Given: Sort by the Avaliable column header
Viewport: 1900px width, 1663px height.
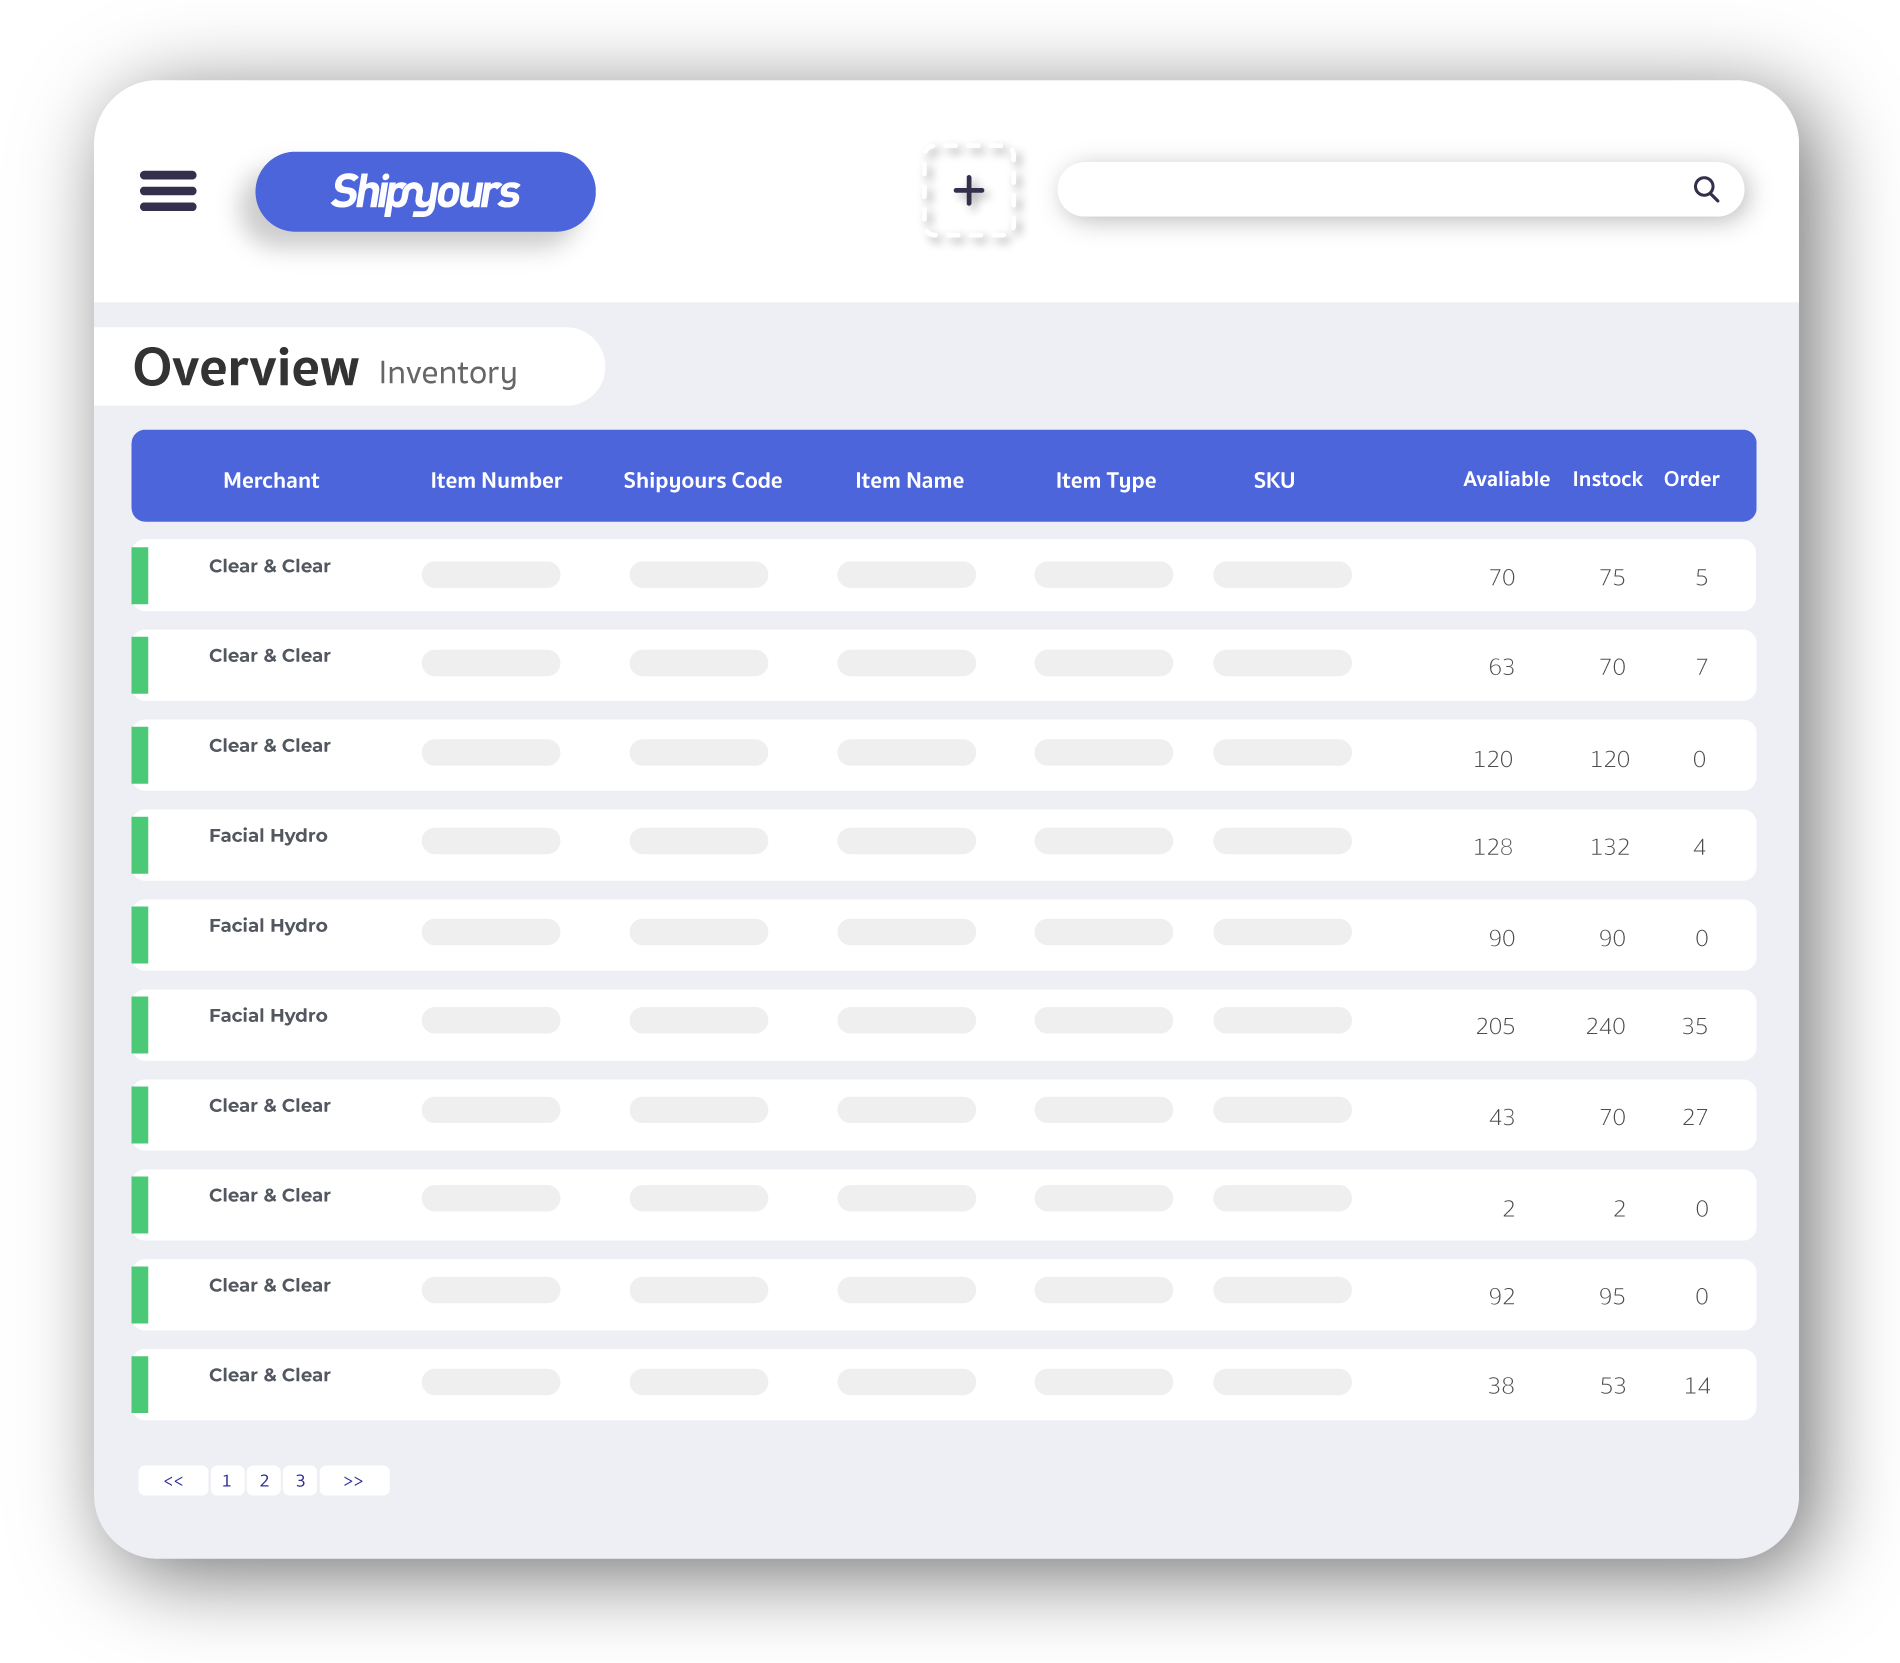Looking at the screenshot, I should tap(1506, 479).
